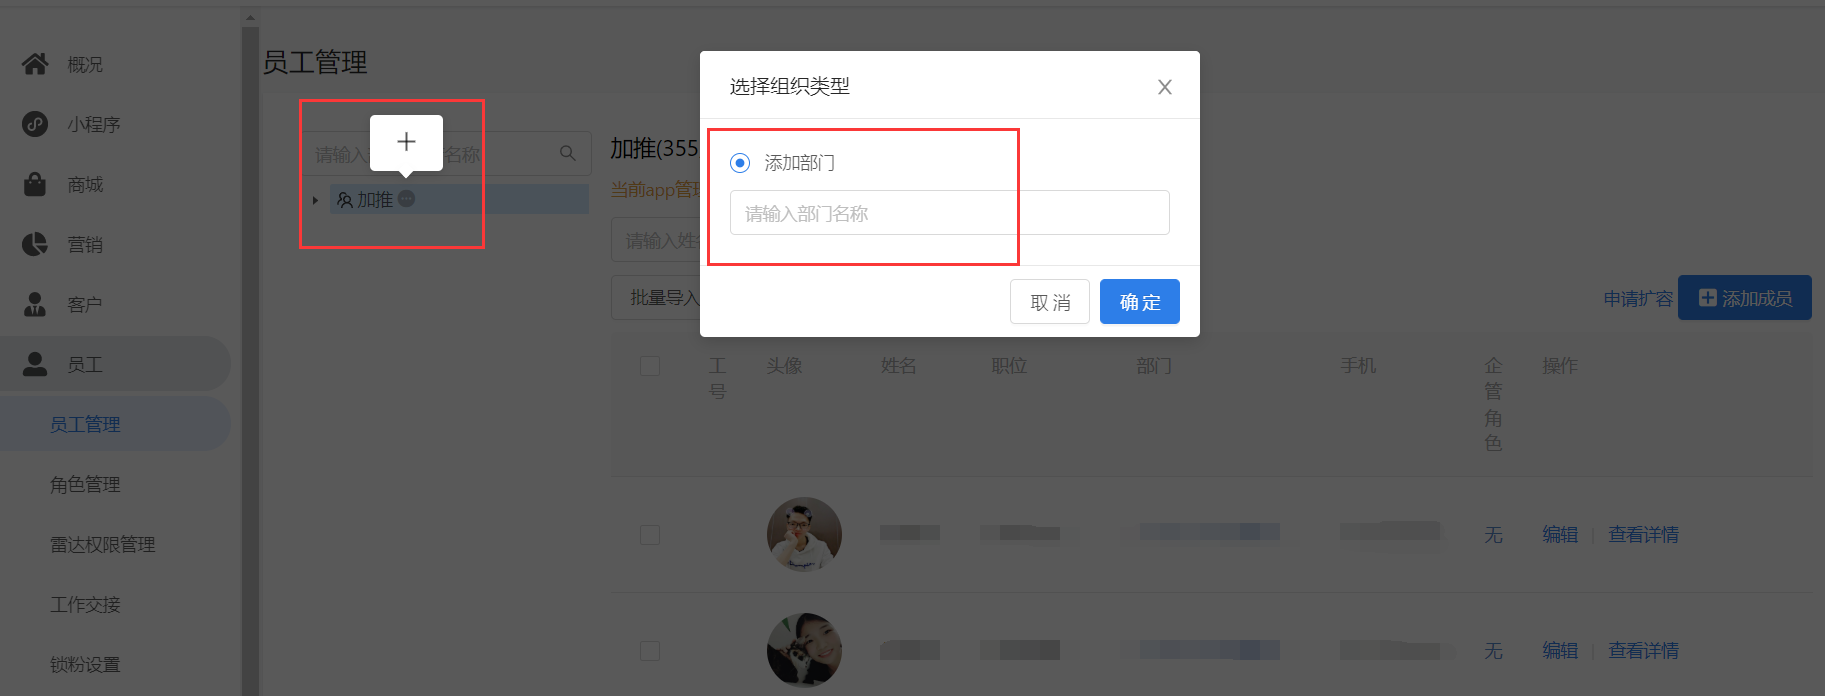Focus the 请输入部门名称 input field
1825x696 pixels.
[950, 213]
